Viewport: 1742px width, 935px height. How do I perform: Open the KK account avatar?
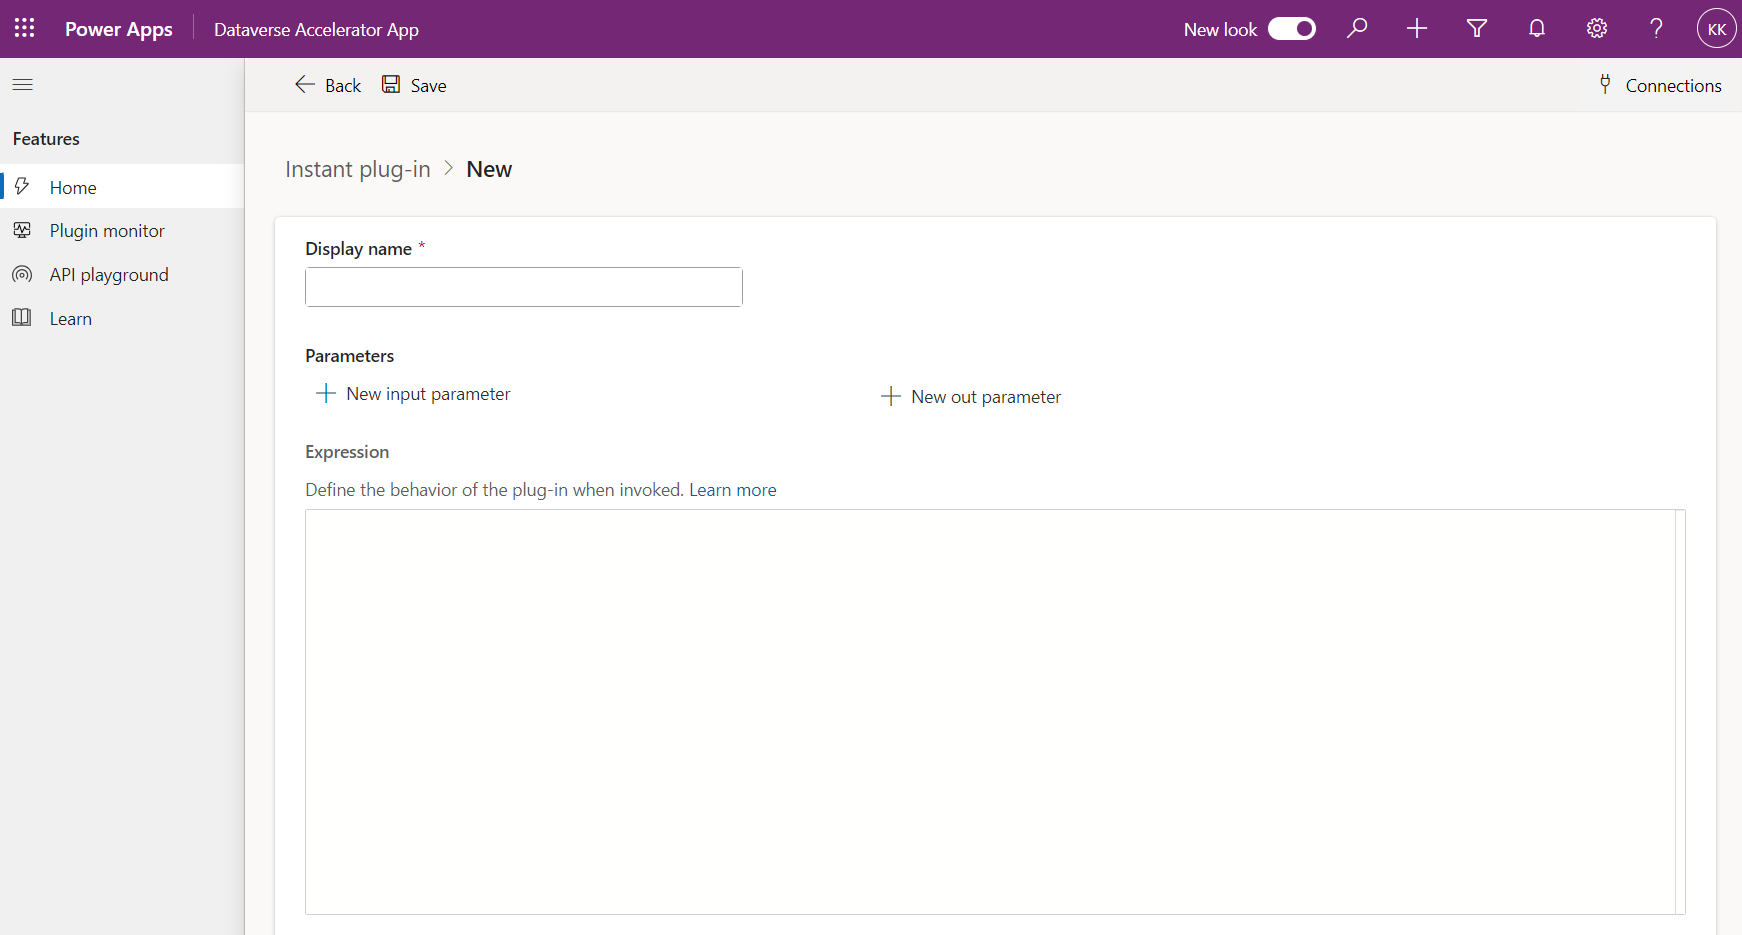point(1717,29)
